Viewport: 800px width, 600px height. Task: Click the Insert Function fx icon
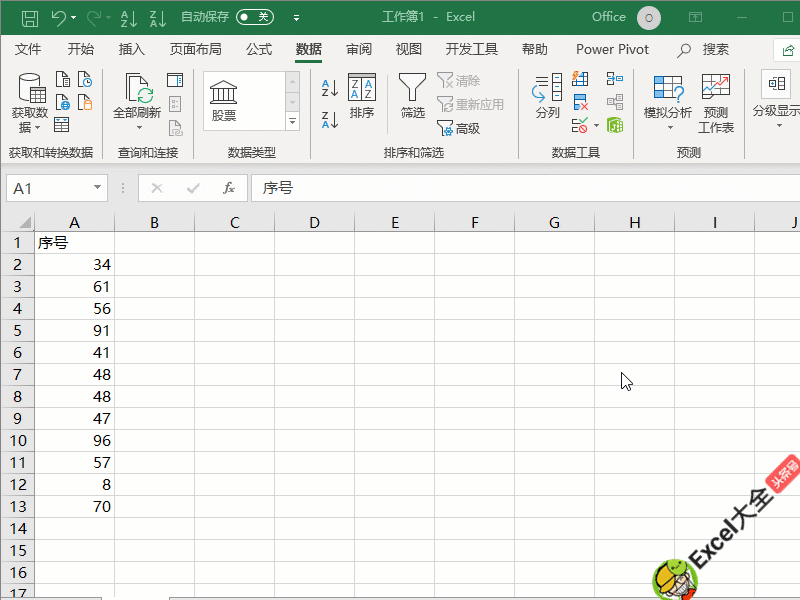pyautogui.click(x=229, y=188)
